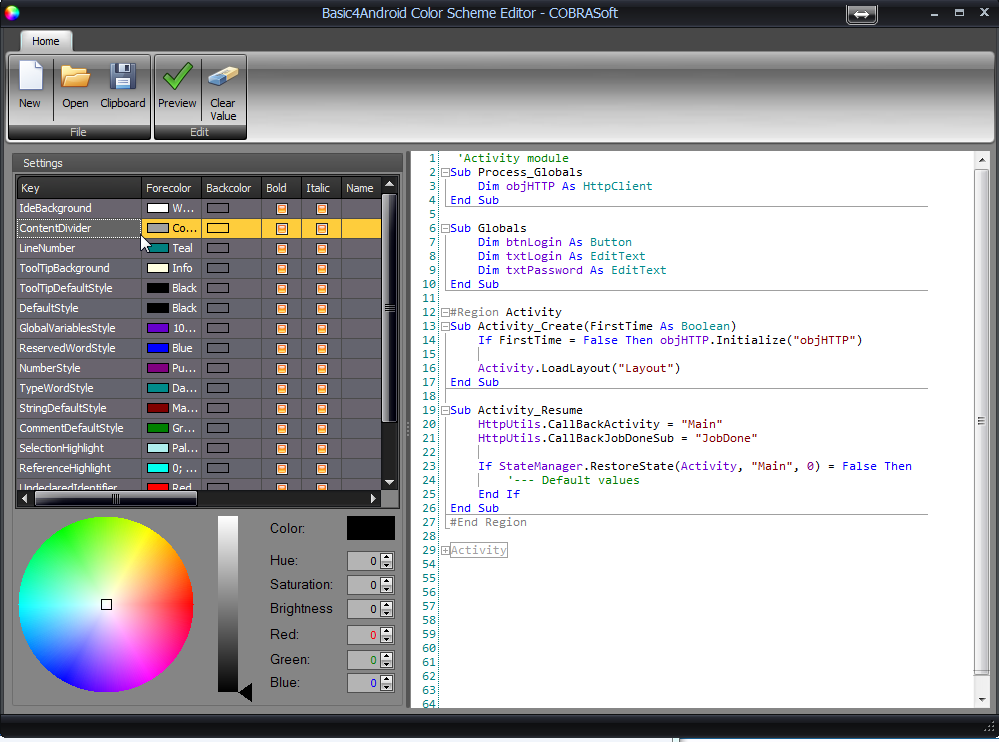Click the Open folder icon
The width and height of the screenshot is (999, 742).
[x=75, y=77]
